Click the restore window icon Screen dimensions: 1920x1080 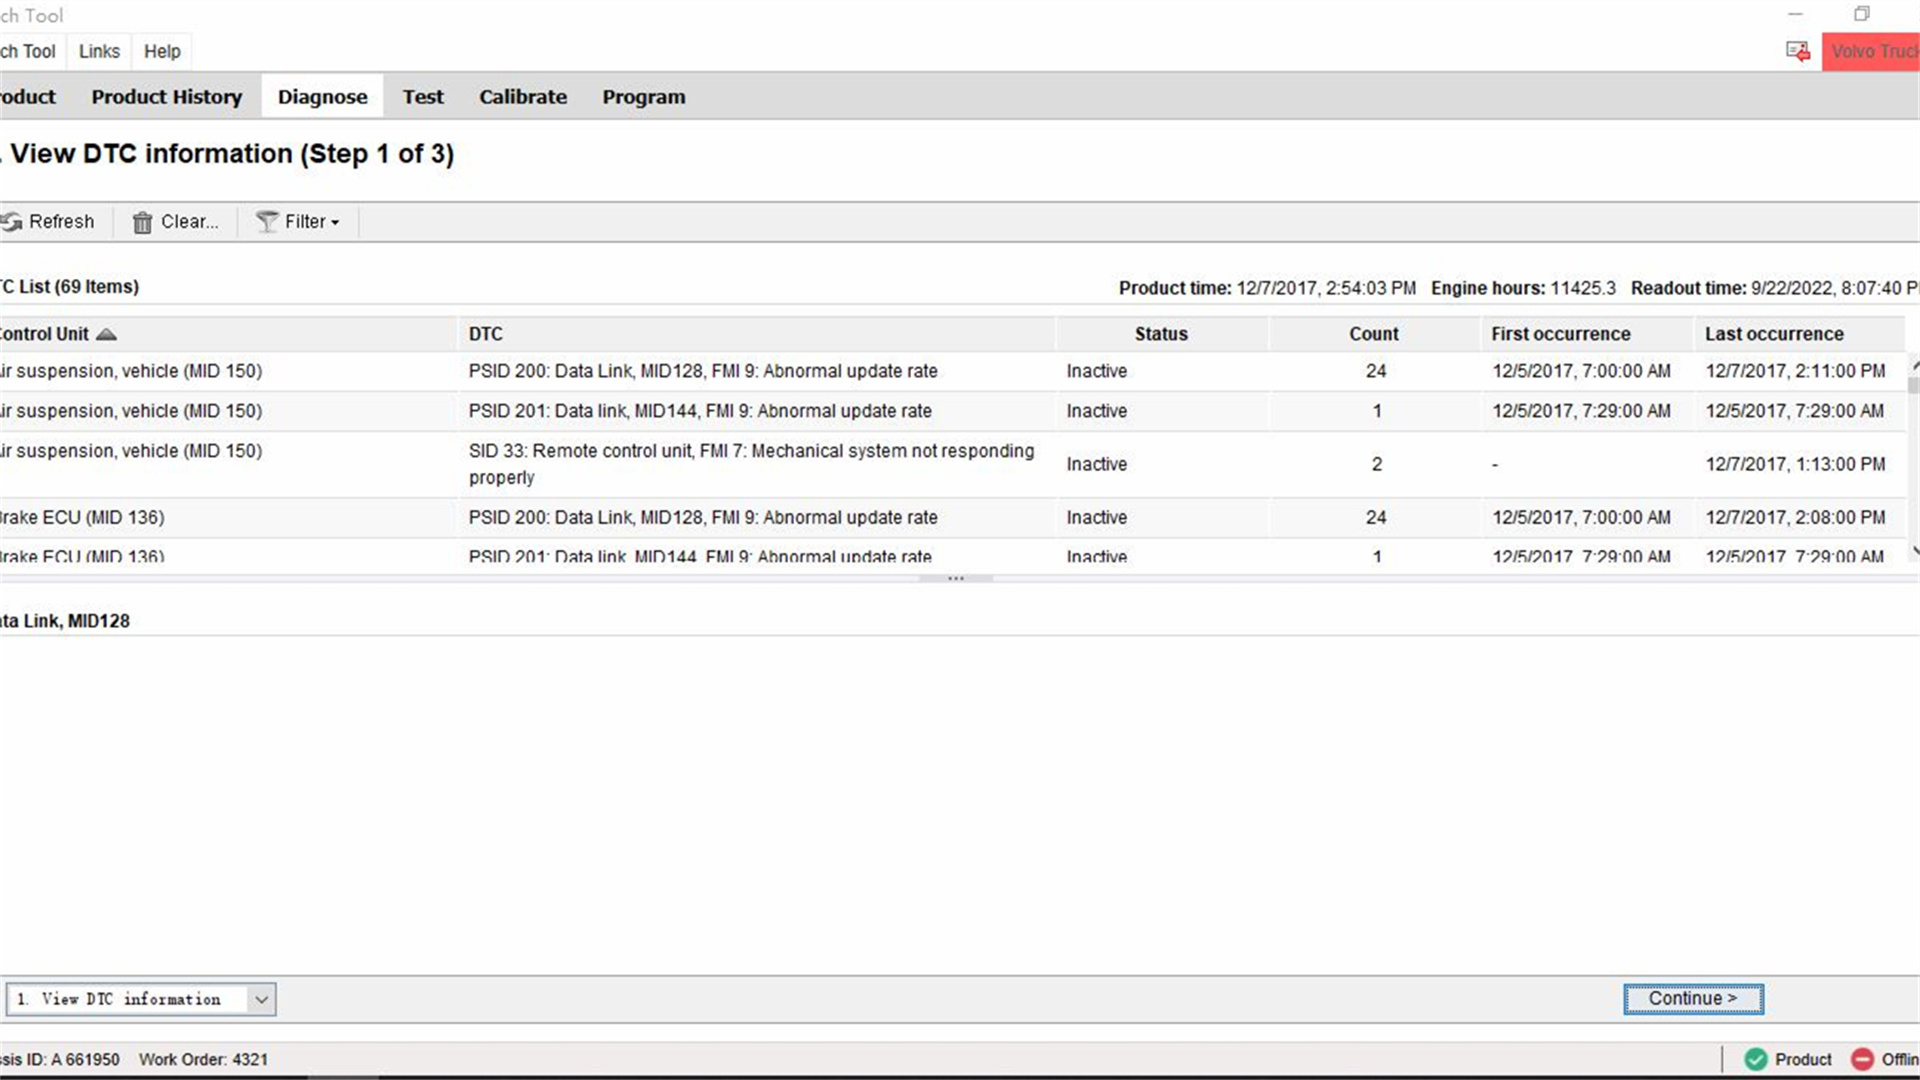[x=1861, y=14]
